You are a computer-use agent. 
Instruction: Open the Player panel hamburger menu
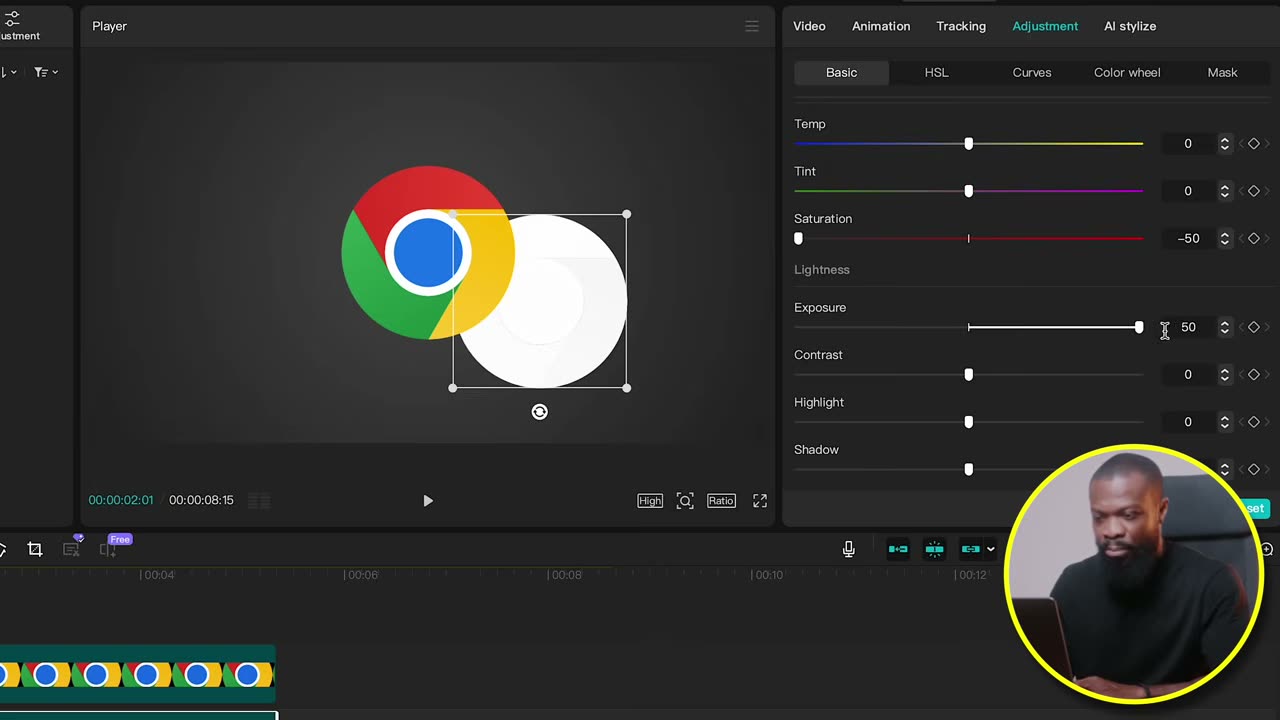(752, 26)
